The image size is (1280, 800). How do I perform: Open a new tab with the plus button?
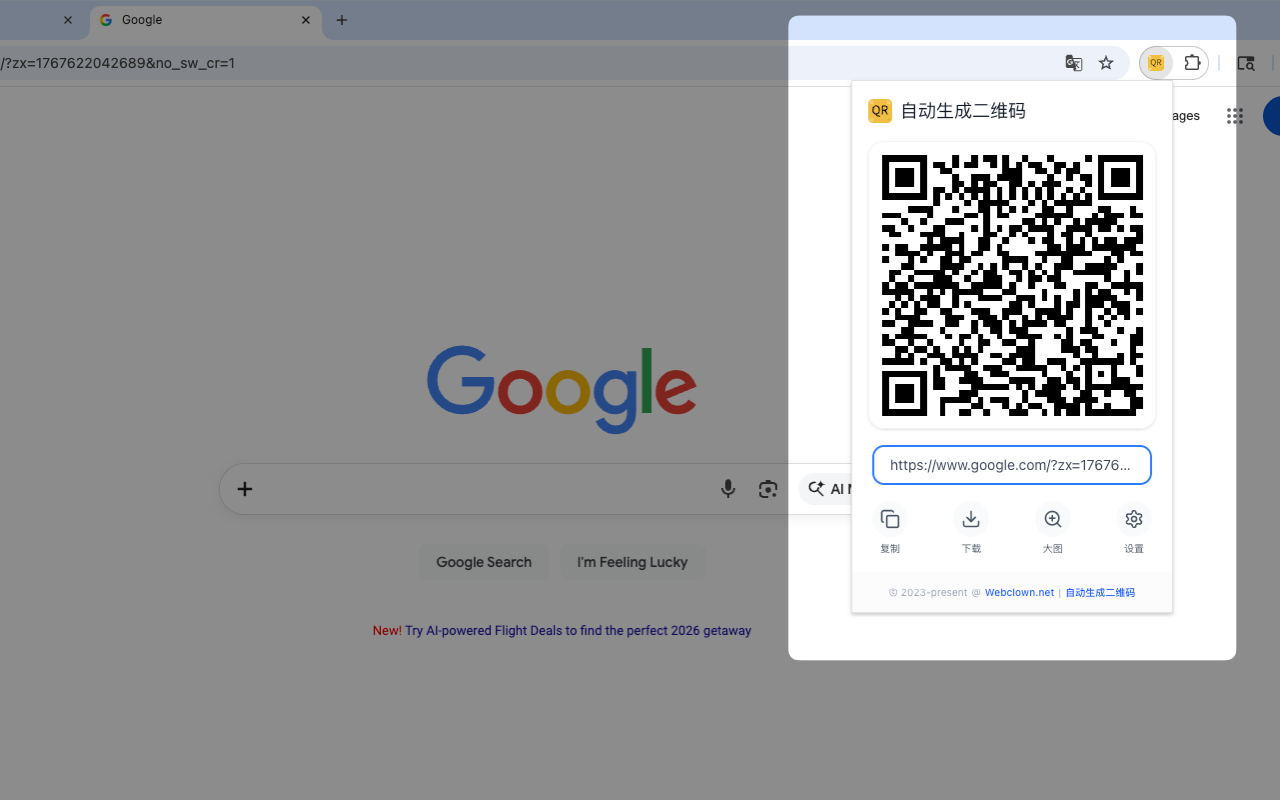point(342,20)
